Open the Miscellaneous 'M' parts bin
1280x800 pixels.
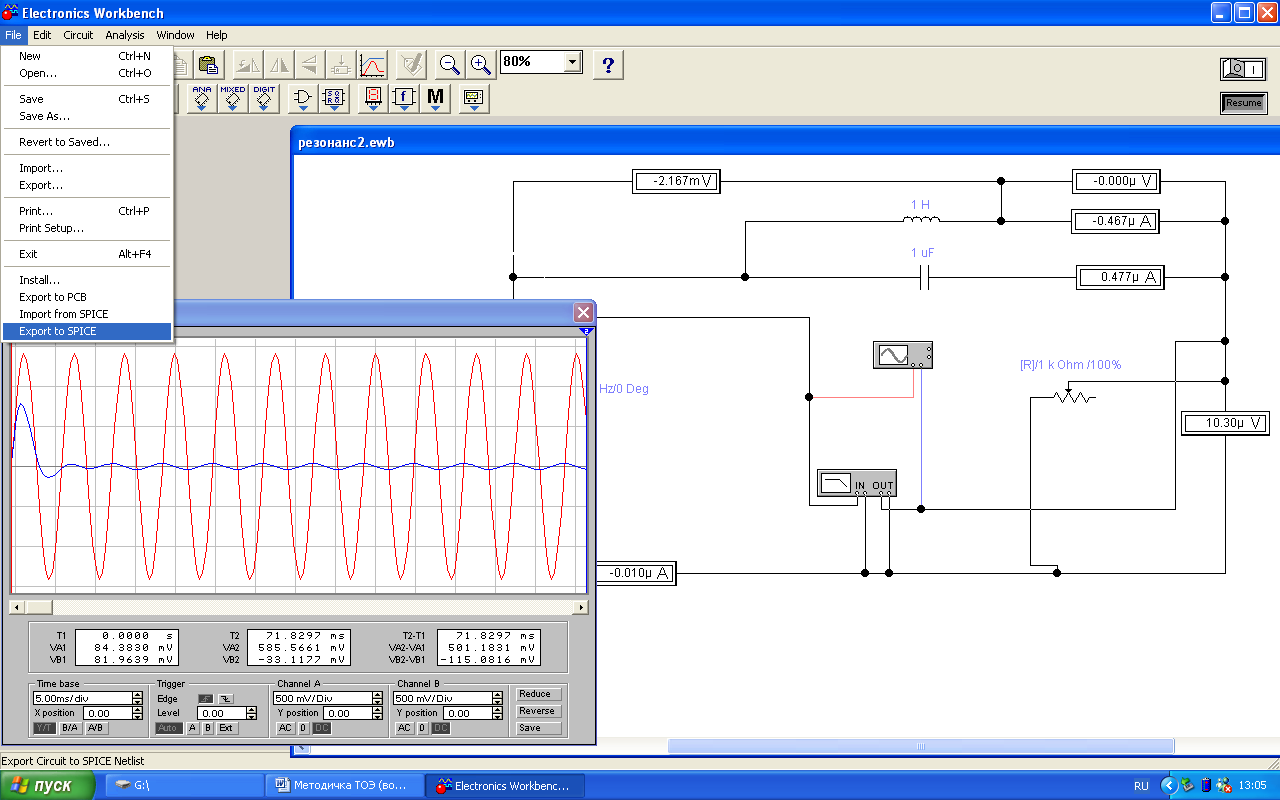click(x=435, y=98)
